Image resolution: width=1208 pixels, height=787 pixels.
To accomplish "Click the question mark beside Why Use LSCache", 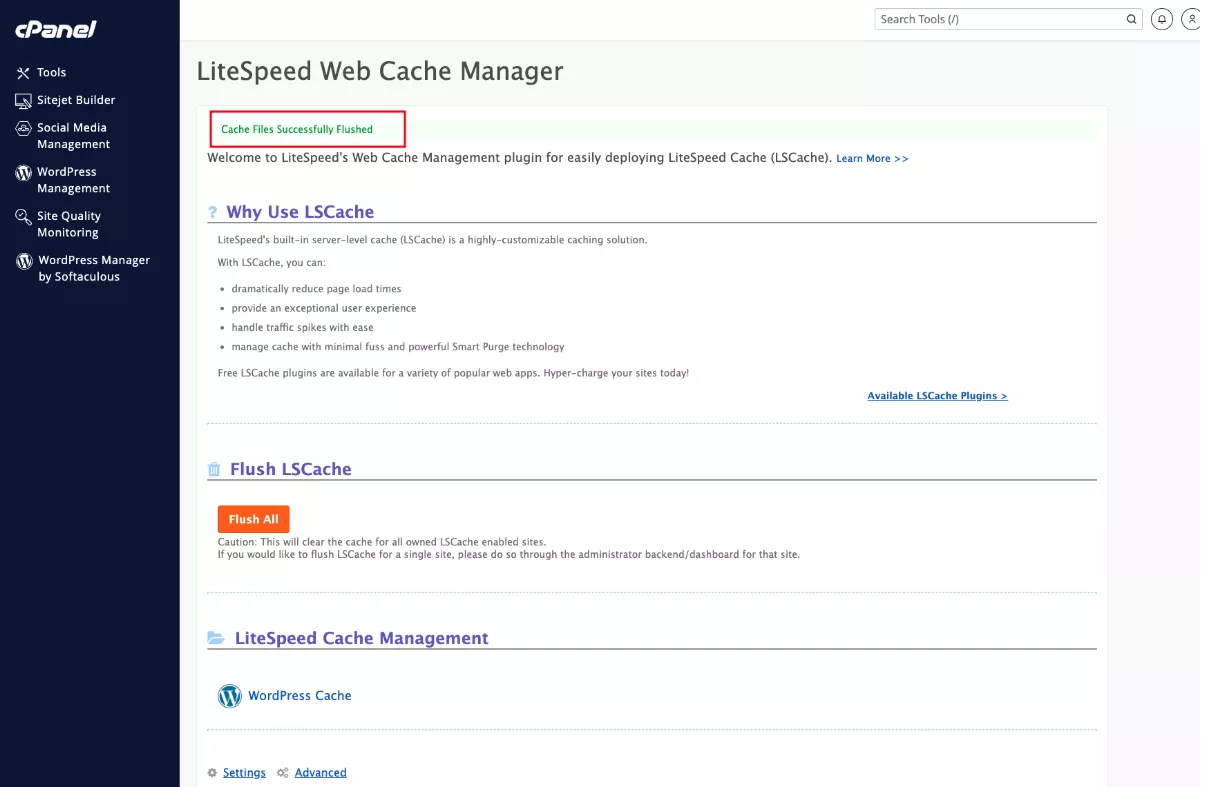I will (212, 211).
